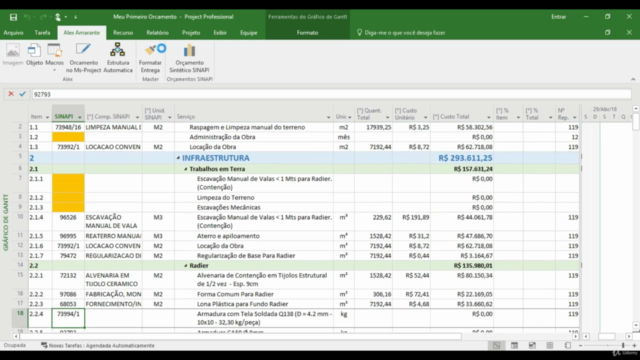Open the Recurso ribbon tab

click(123, 33)
